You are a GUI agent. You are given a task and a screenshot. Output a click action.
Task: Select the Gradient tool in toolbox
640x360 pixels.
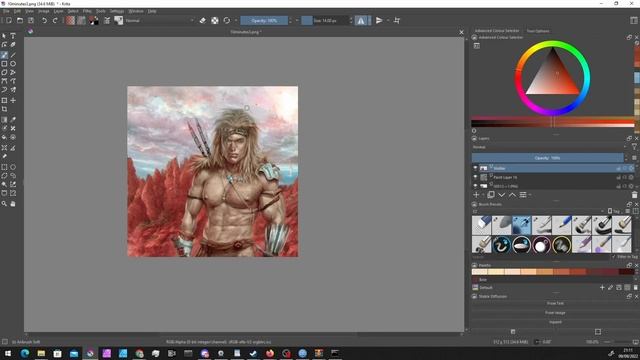4,120
